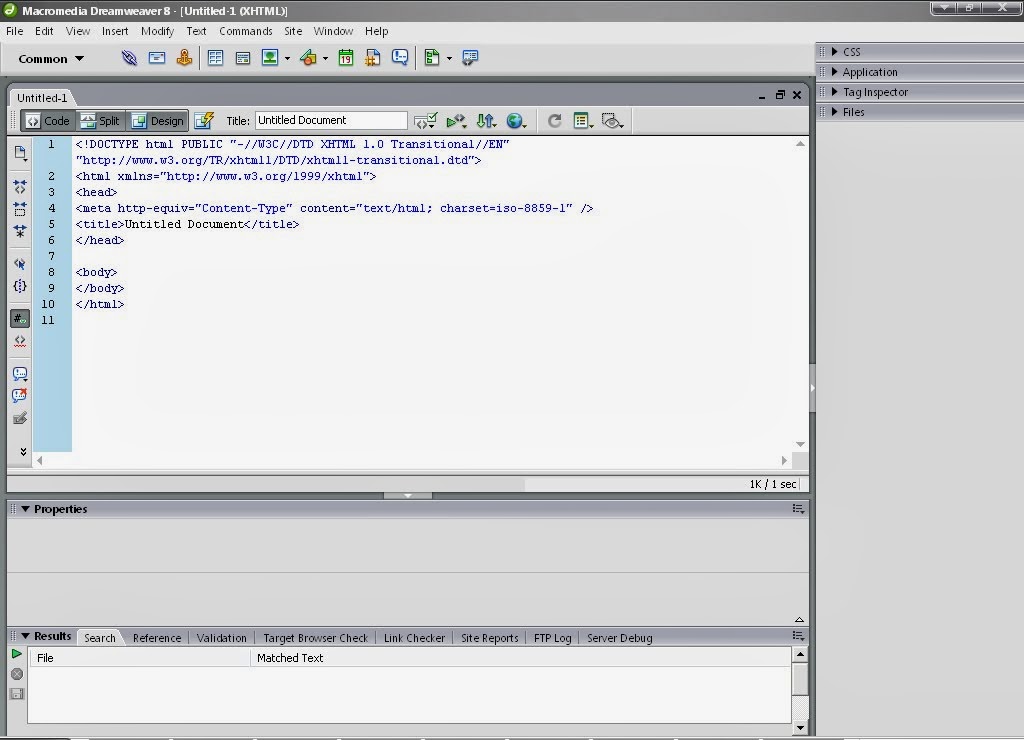1024x740 pixels.
Task: Open the Site menu
Action: pyautogui.click(x=293, y=31)
